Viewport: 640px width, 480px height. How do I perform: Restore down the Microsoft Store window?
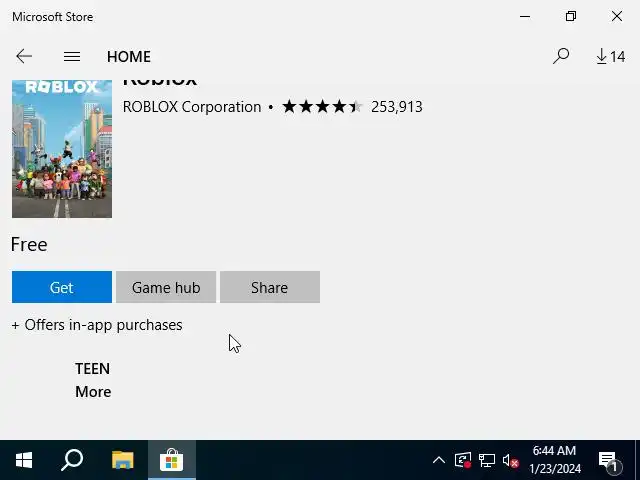coord(571,16)
